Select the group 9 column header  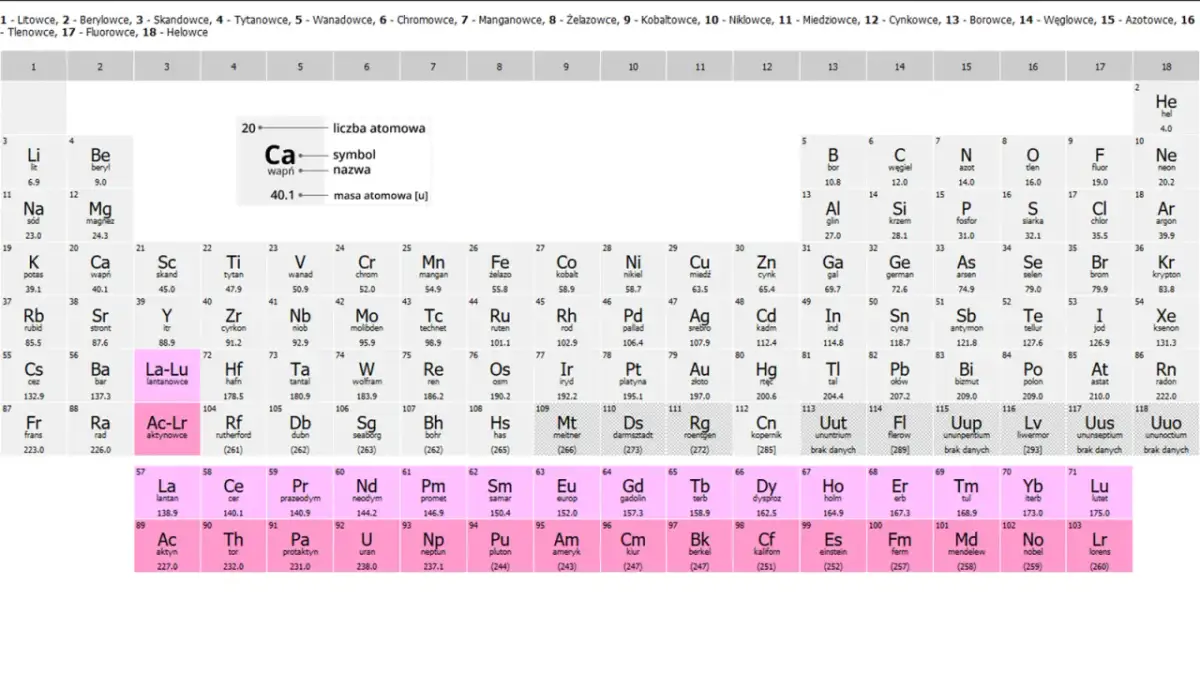coord(566,66)
